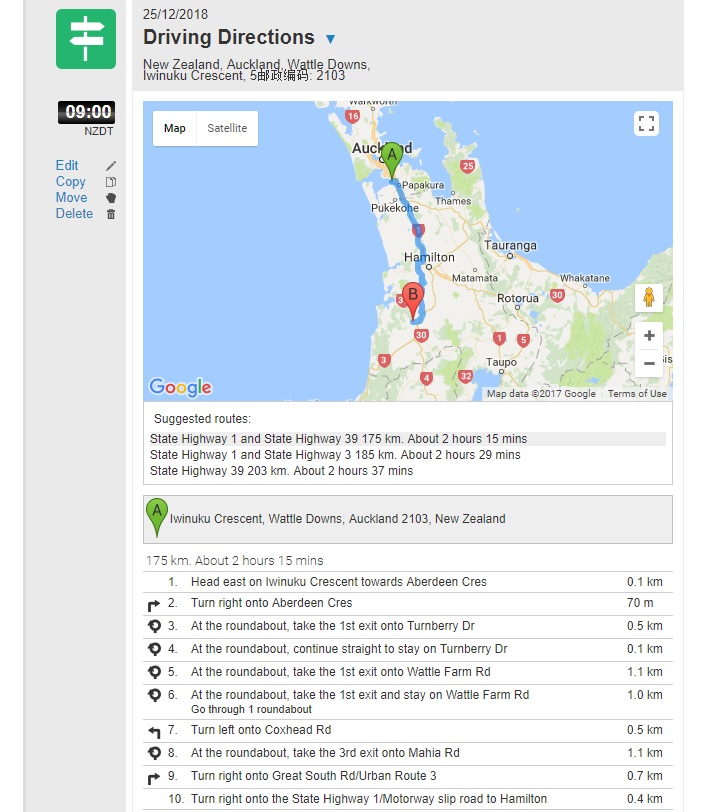Image resolution: width=710 pixels, height=812 pixels.
Task: Click the move hand icon
Action: coord(111,198)
